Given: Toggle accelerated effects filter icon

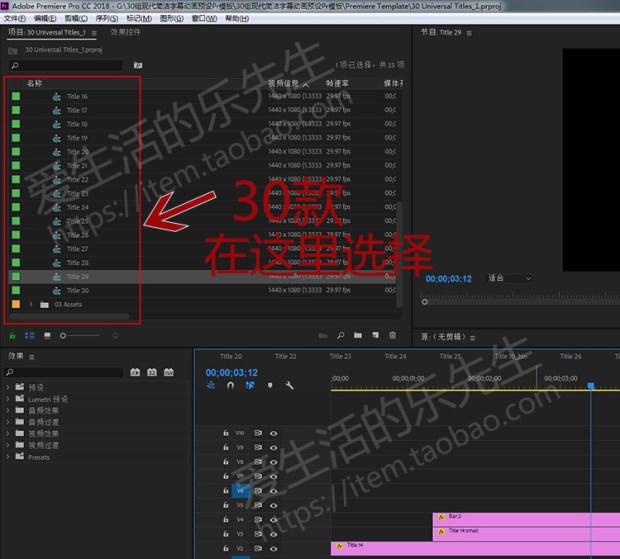Looking at the screenshot, I should pyautogui.click(x=135, y=372).
